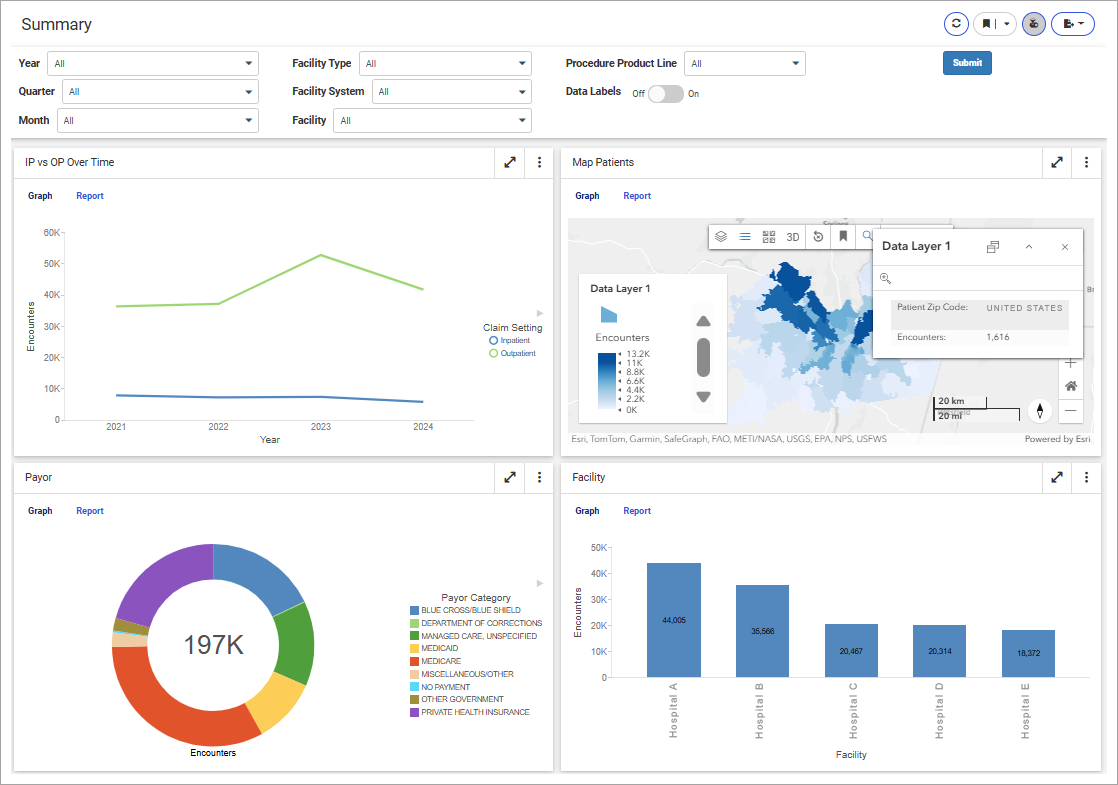This screenshot has height=785, width=1118.
Task: Click the refresh dashboard icon
Action: 957,24
